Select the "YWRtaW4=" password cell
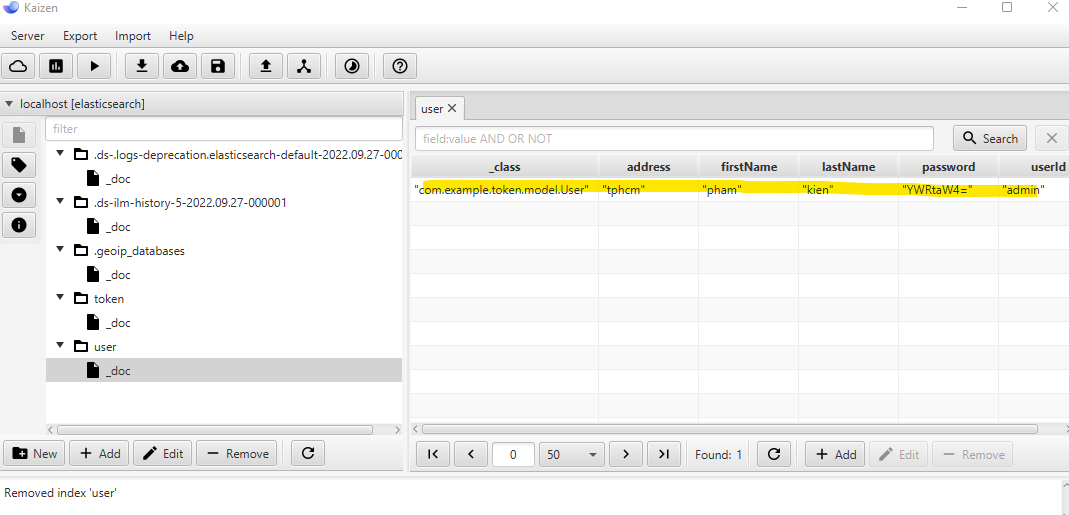Image resolution: width=1069 pixels, height=515 pixels. pos(948,190)
